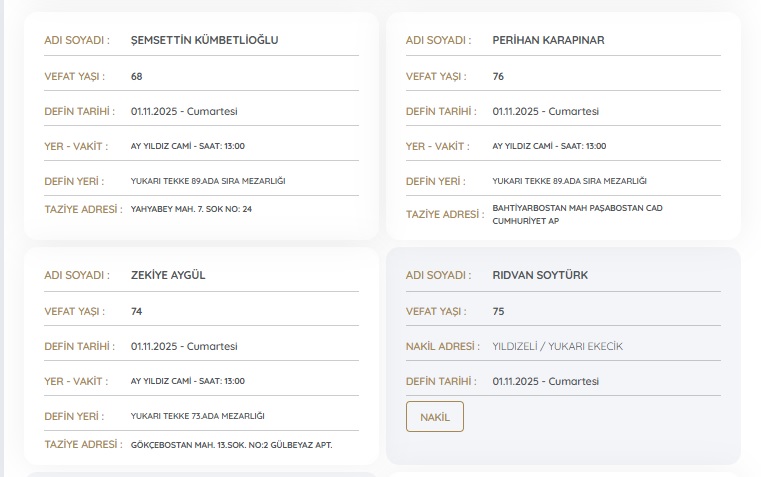Click the Yıldızeli / Yukarı Ekecik transfer address
The height and width of the screenshot is (477, 761).
pyautogui.click(x=557, y=346)
